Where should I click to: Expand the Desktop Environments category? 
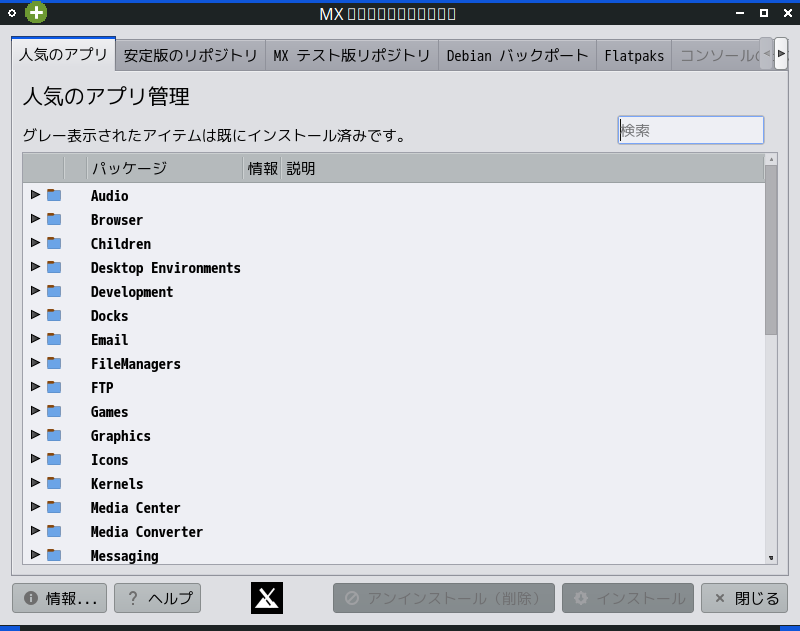(35, 266)
